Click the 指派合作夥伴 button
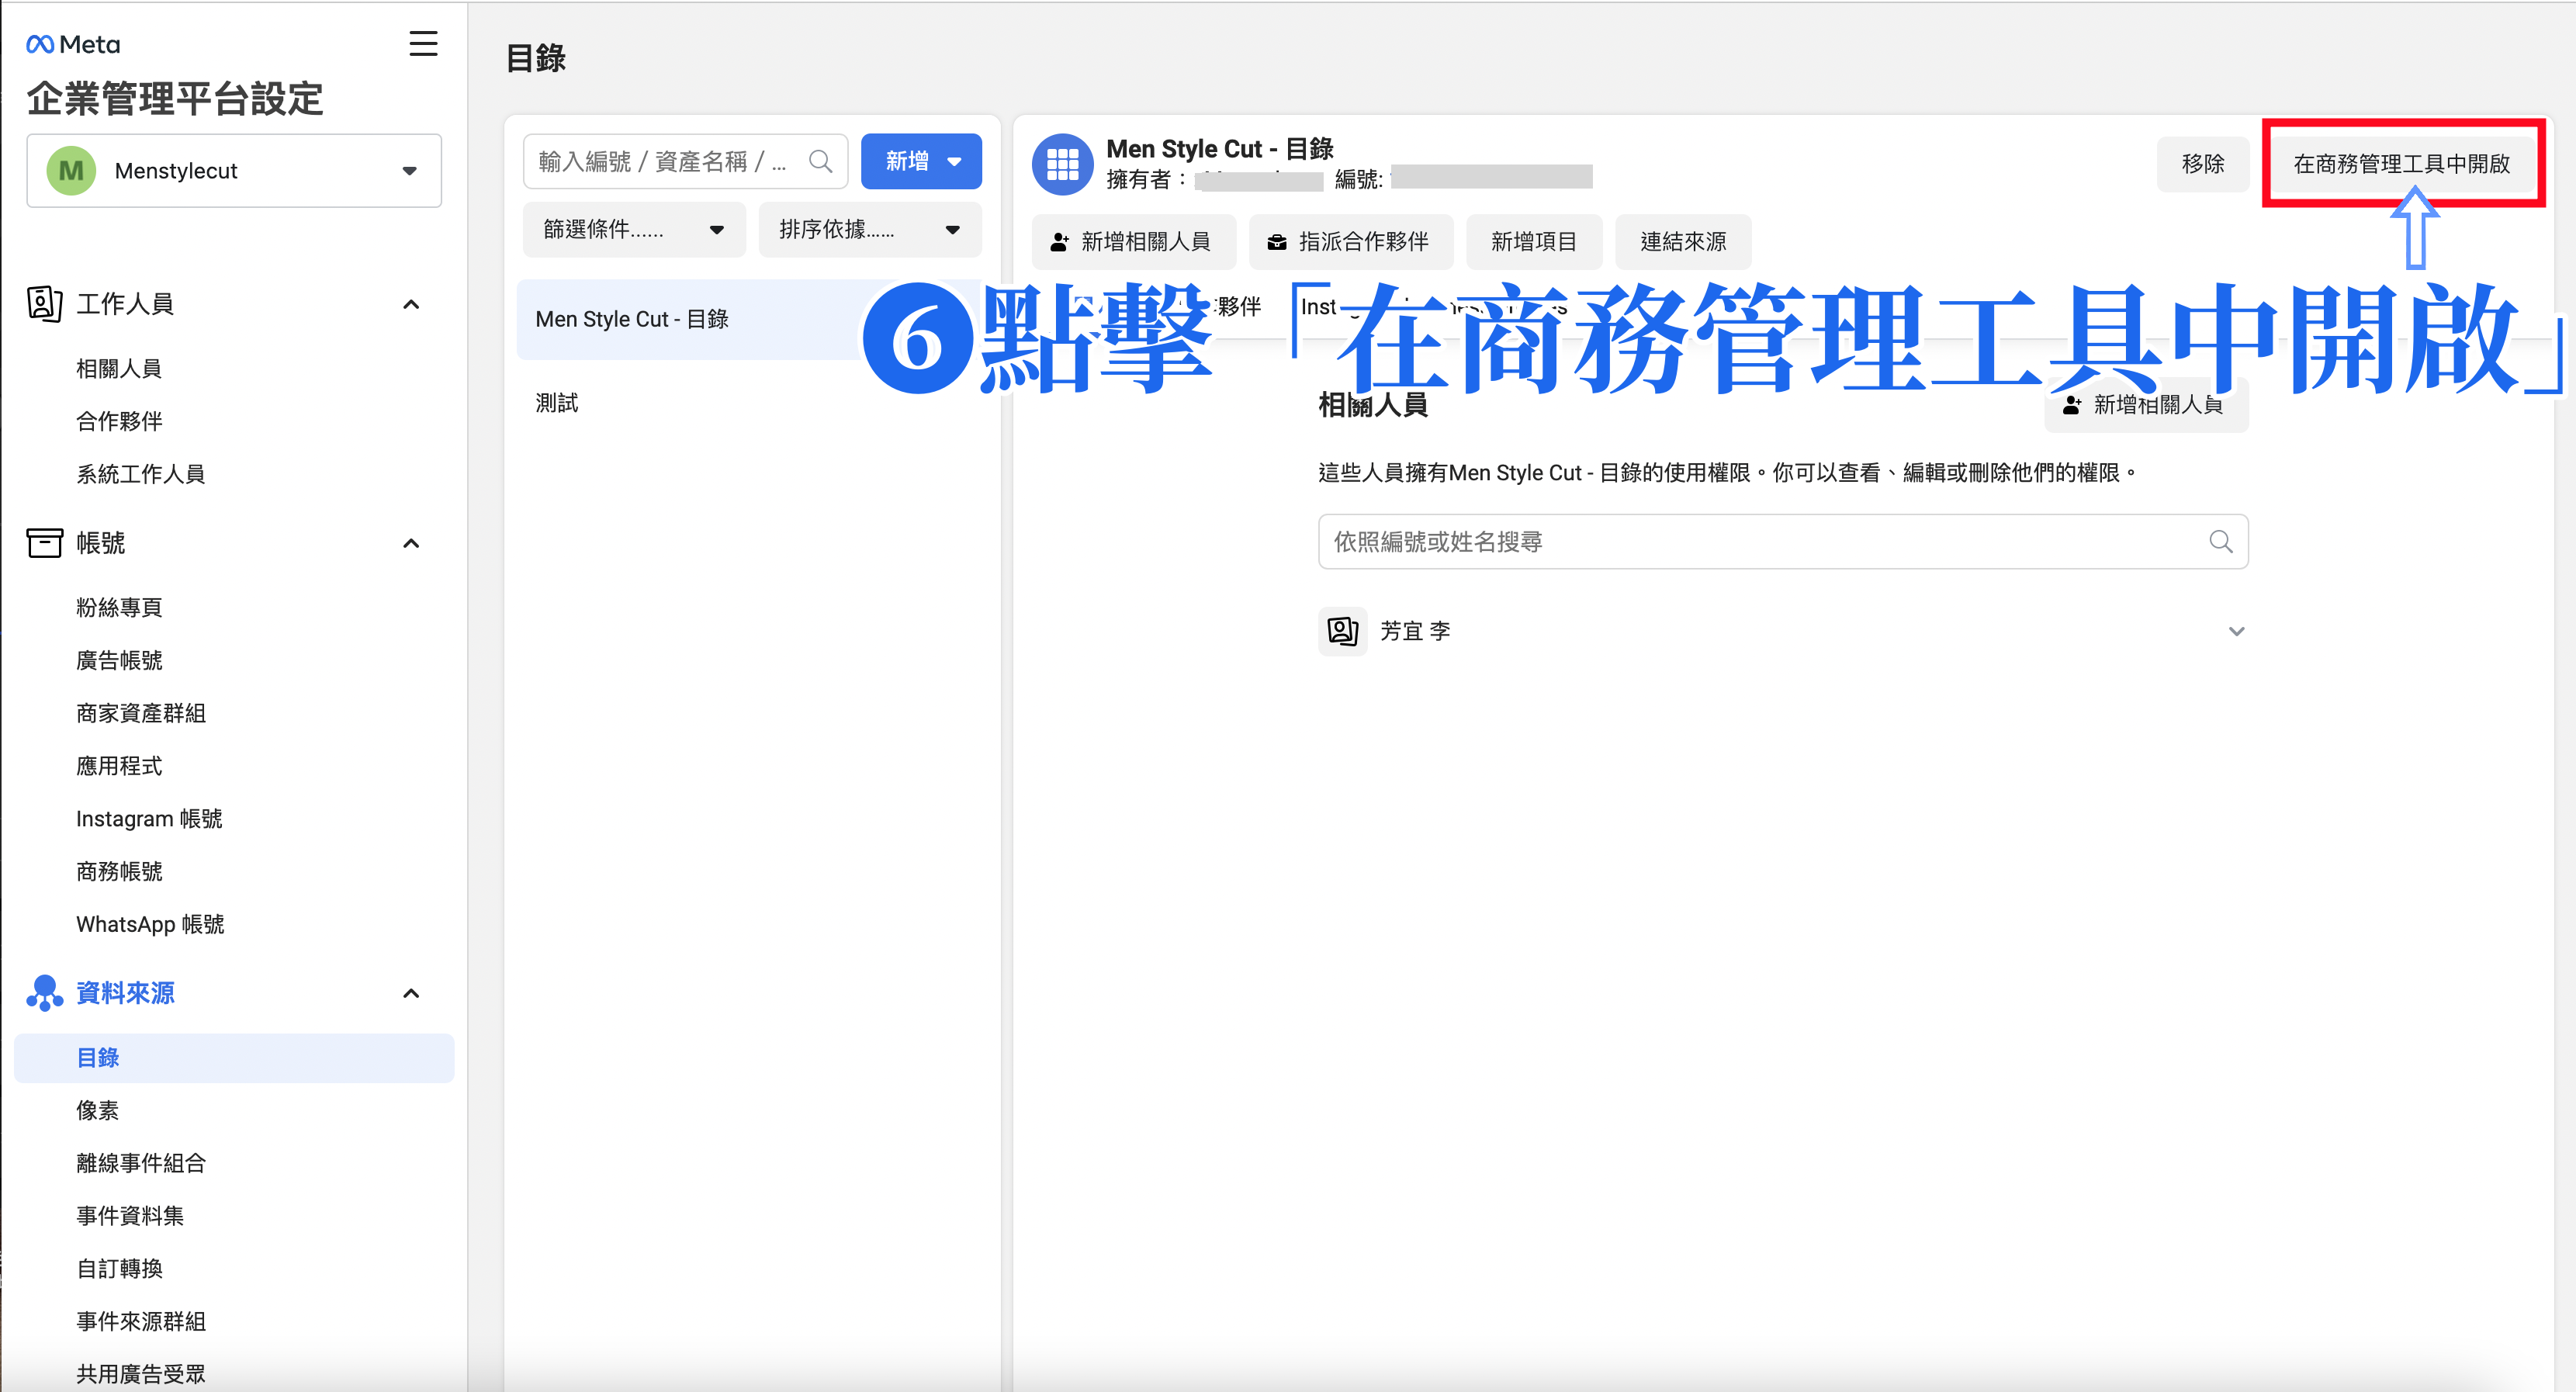The width and height of the screenshot is (2576, 1392). tap(1350, 242)
